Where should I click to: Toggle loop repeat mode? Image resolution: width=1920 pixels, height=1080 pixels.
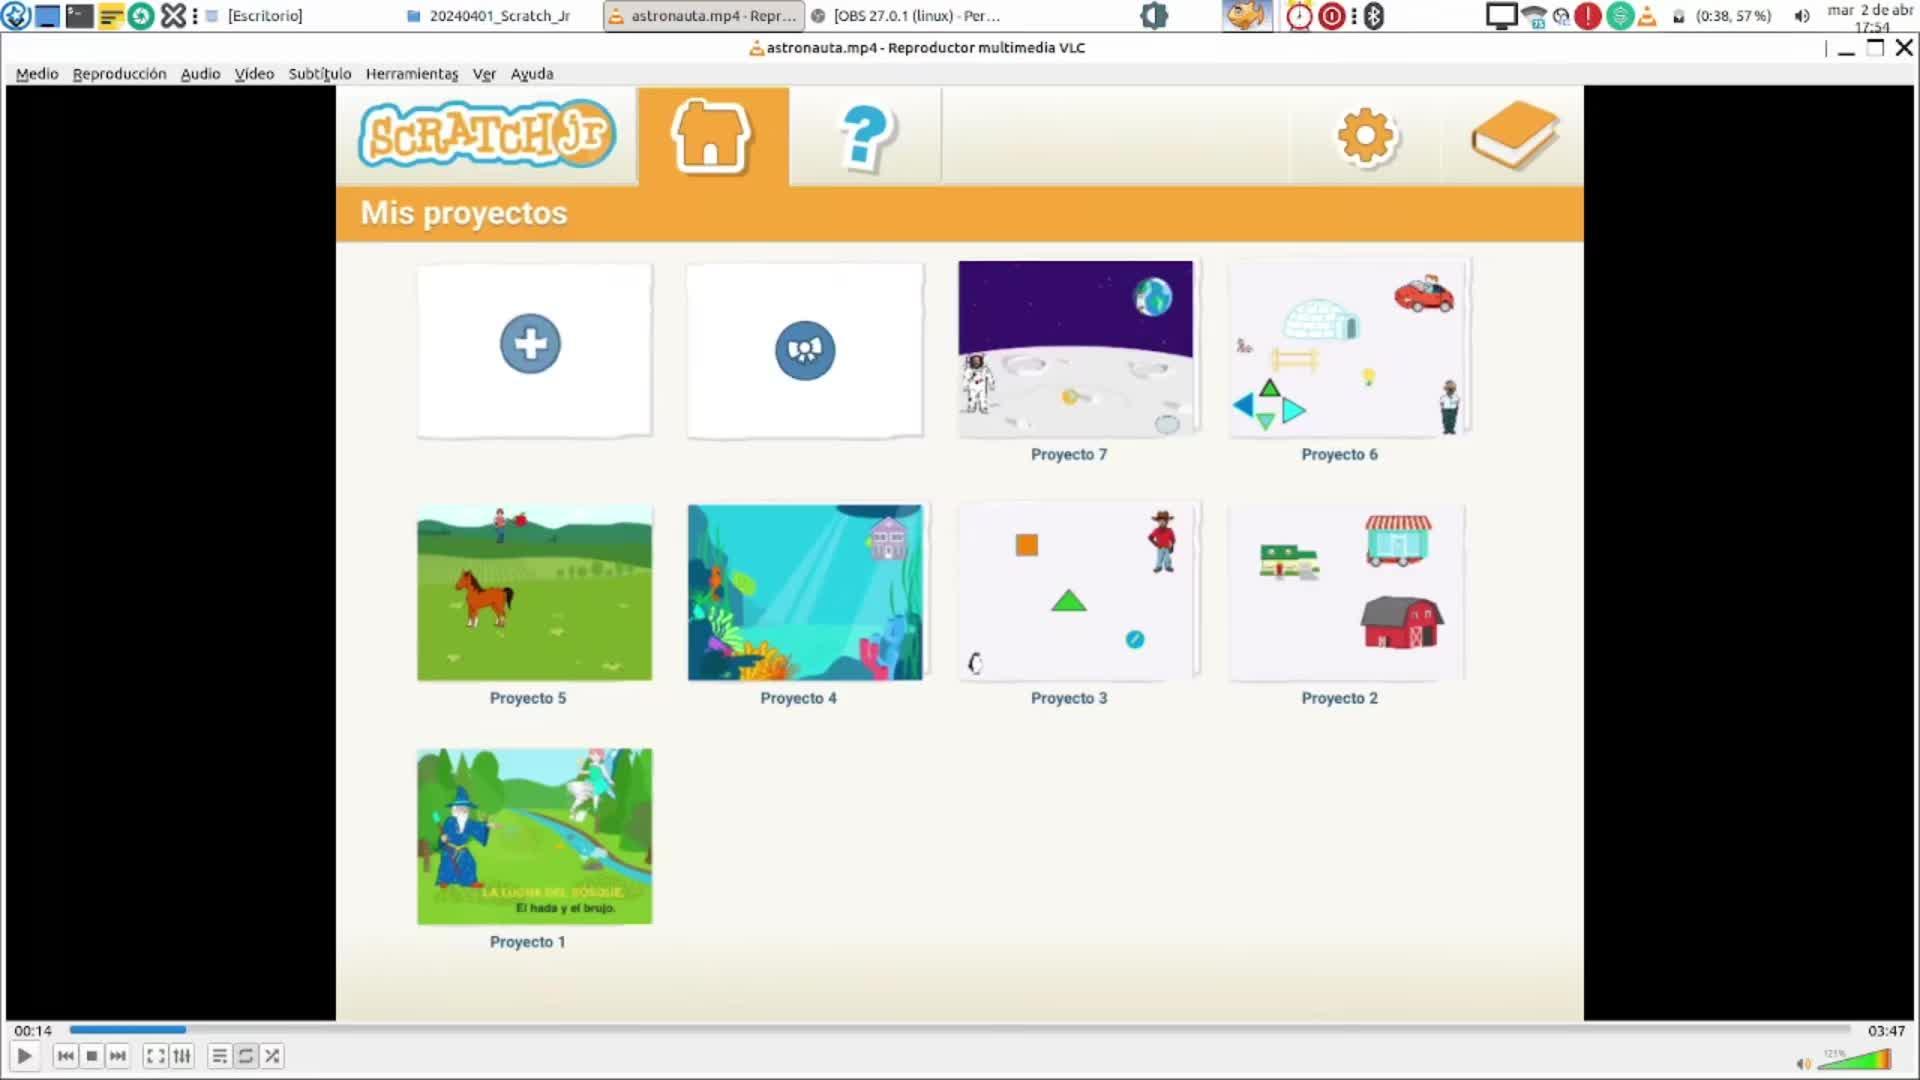pos(246,1056)
